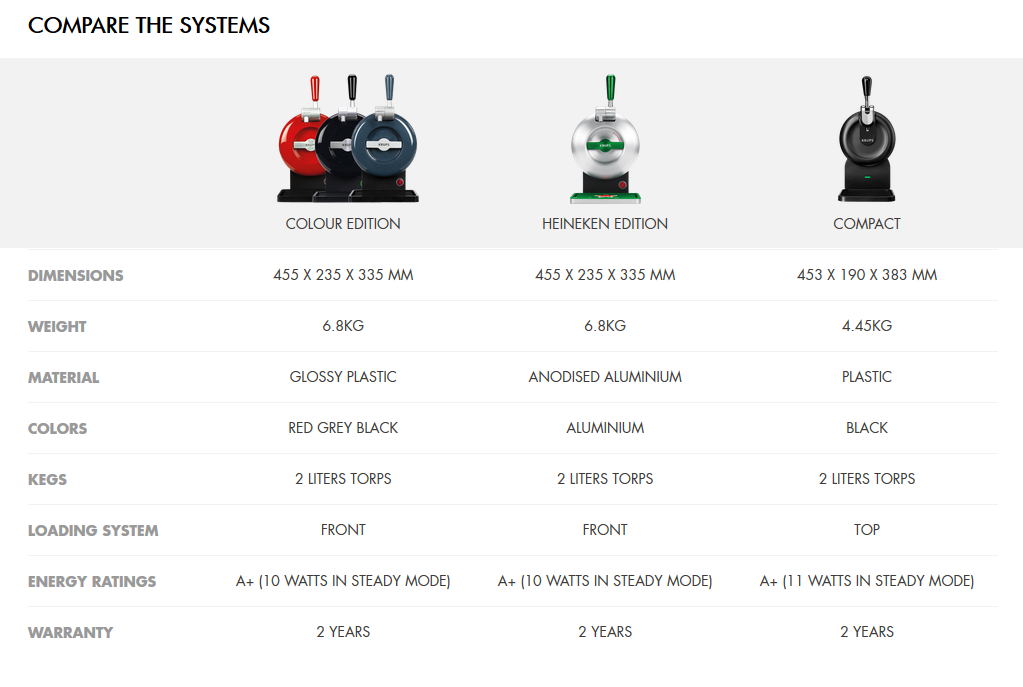Click GLOSSY PLASTIC material value
Image resolution: width=1023 pixels, height=687 pixels.
point(343,376)
